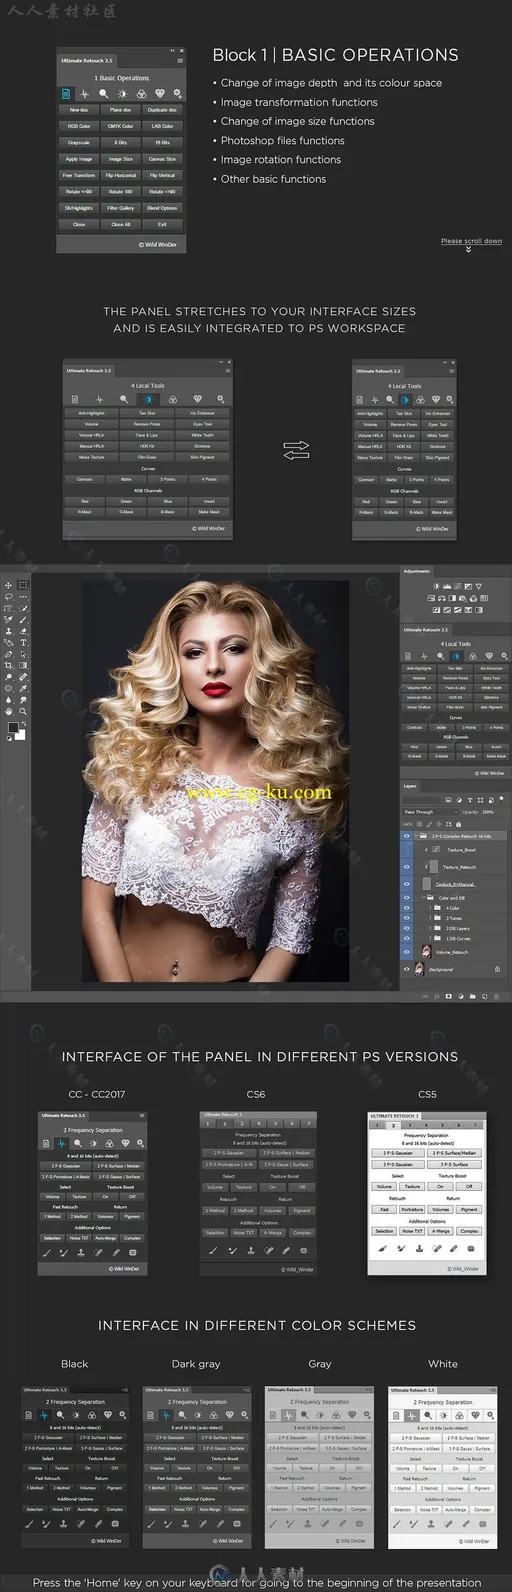The width and height of the screenshot is (512, 1592).
Task: Click the magnifier icon in Gray scheme panel
Action: coord(304,1415)
